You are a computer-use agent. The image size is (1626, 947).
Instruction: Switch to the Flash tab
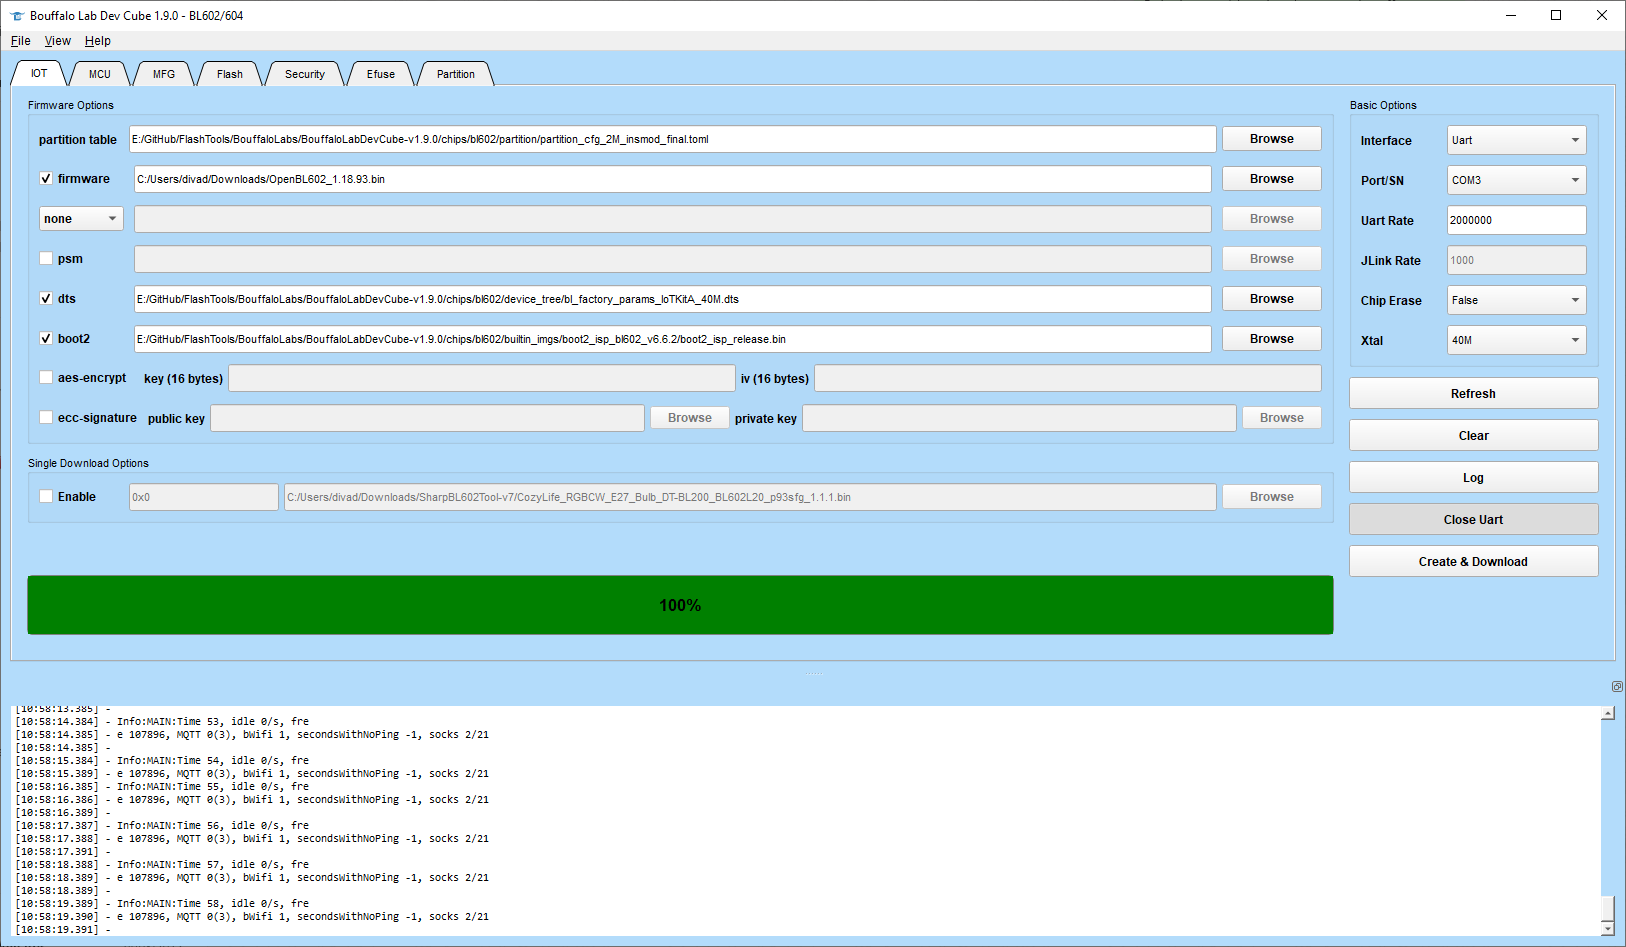pyautogui.click(x=230, y=74)
